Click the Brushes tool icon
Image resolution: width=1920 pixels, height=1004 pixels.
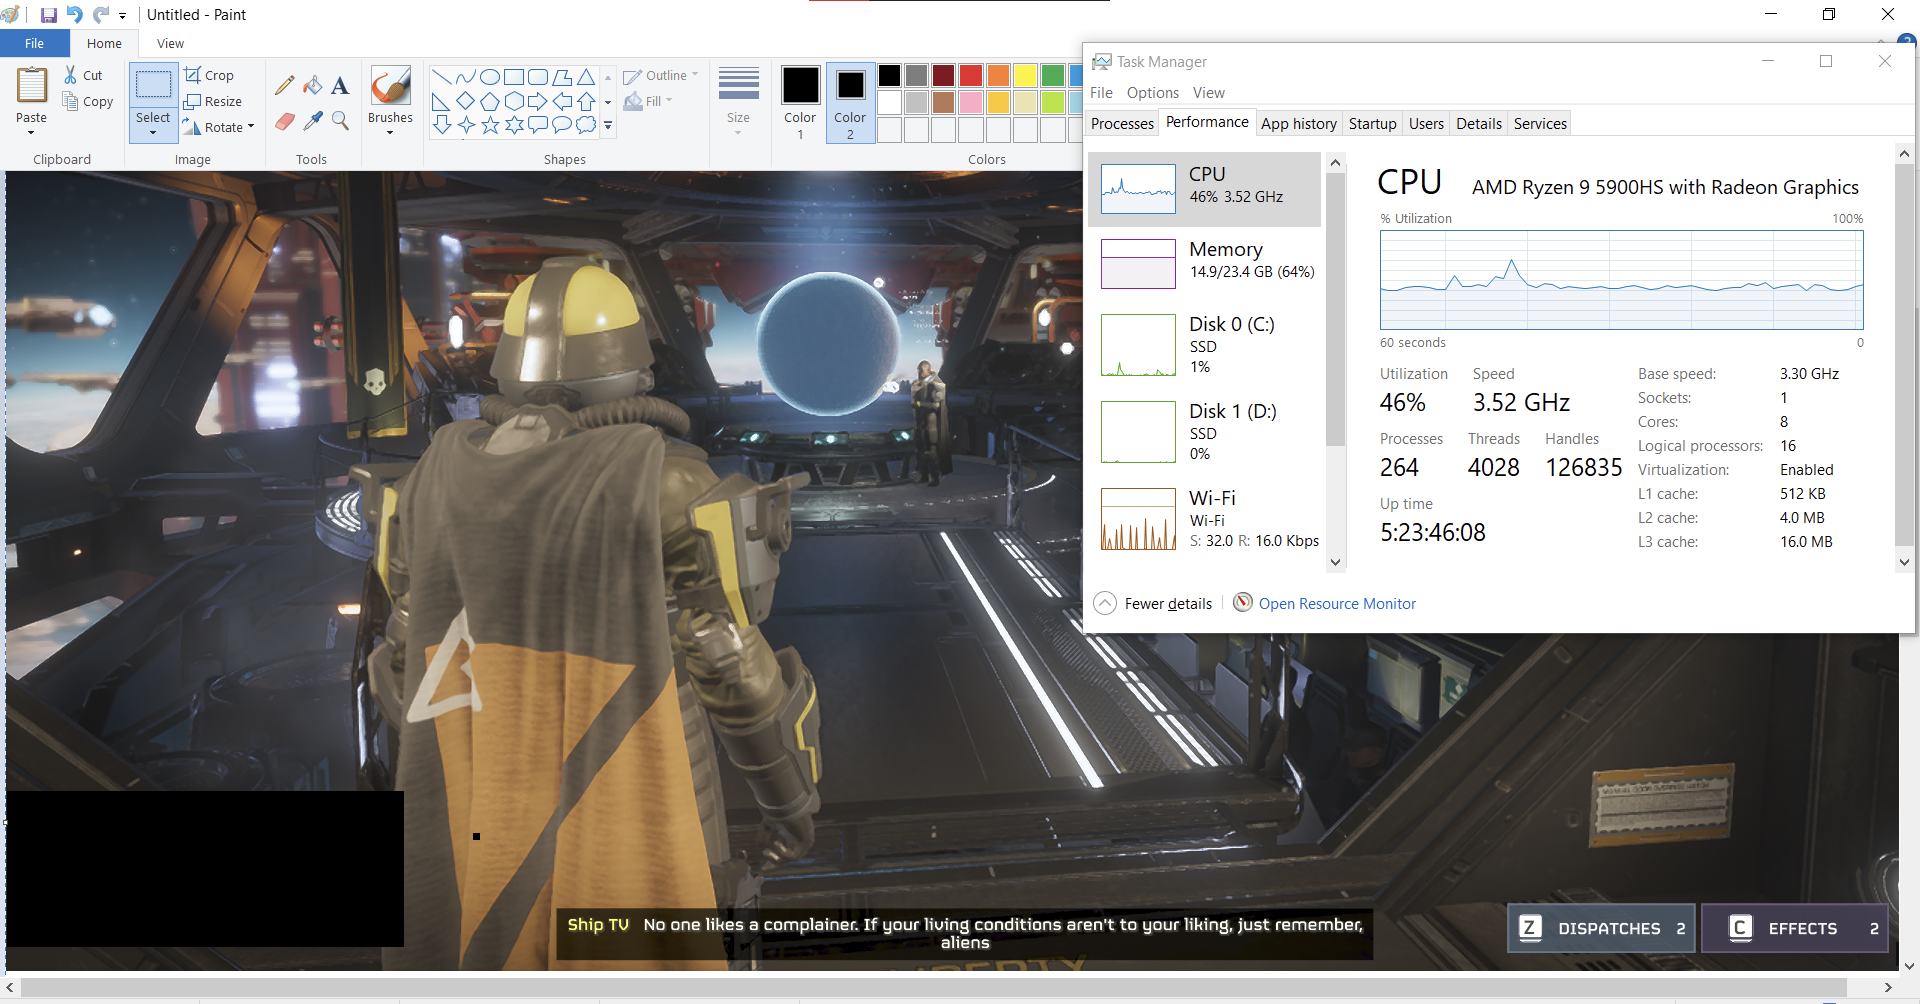[x=390, y=86]
